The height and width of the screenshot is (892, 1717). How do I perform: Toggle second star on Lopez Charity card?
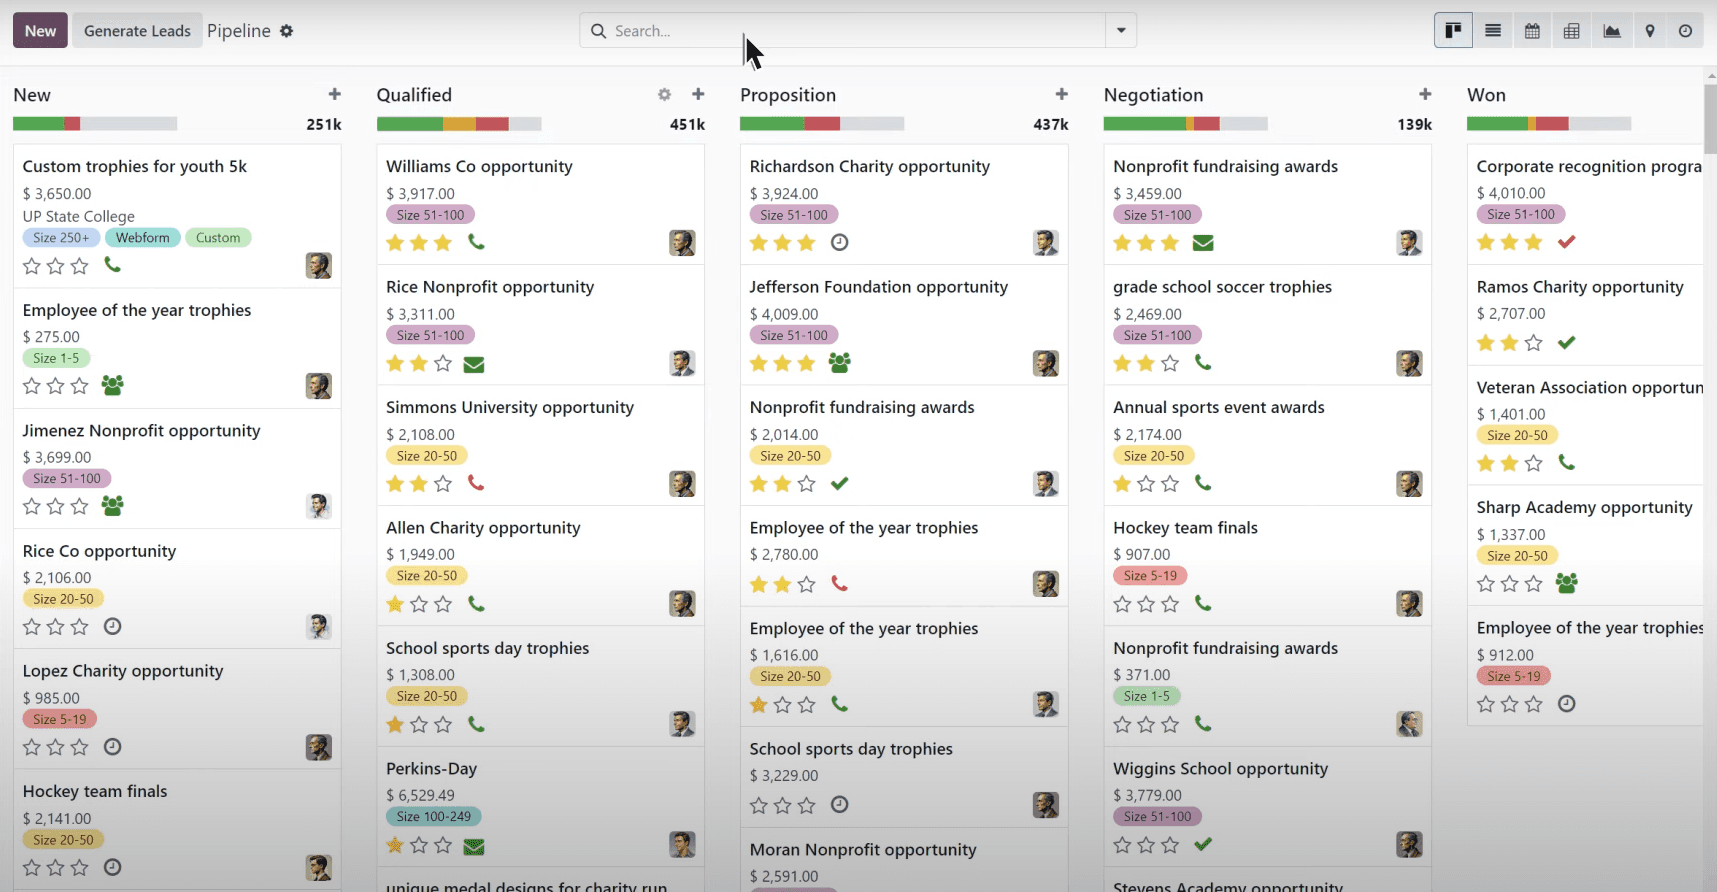click(x=56, y=747)
